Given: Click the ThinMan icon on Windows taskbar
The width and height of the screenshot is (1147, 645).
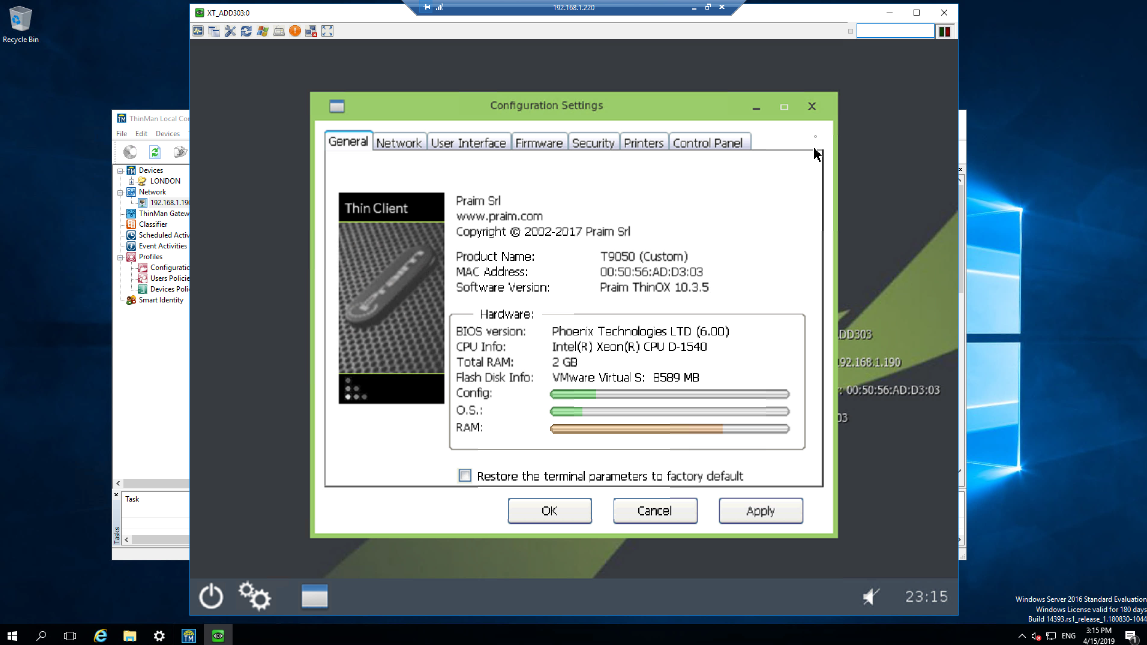Looking at the screenshot, I should point(189,635).
